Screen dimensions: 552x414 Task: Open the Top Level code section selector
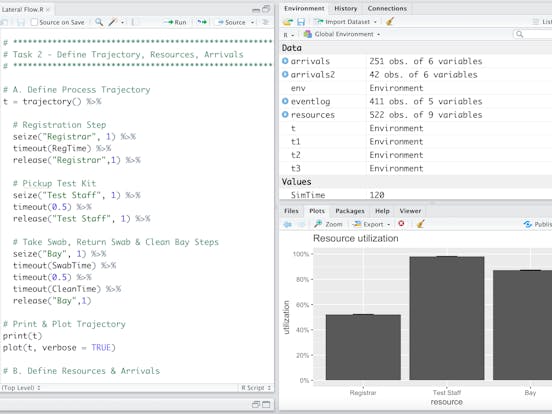coord(21,388)
